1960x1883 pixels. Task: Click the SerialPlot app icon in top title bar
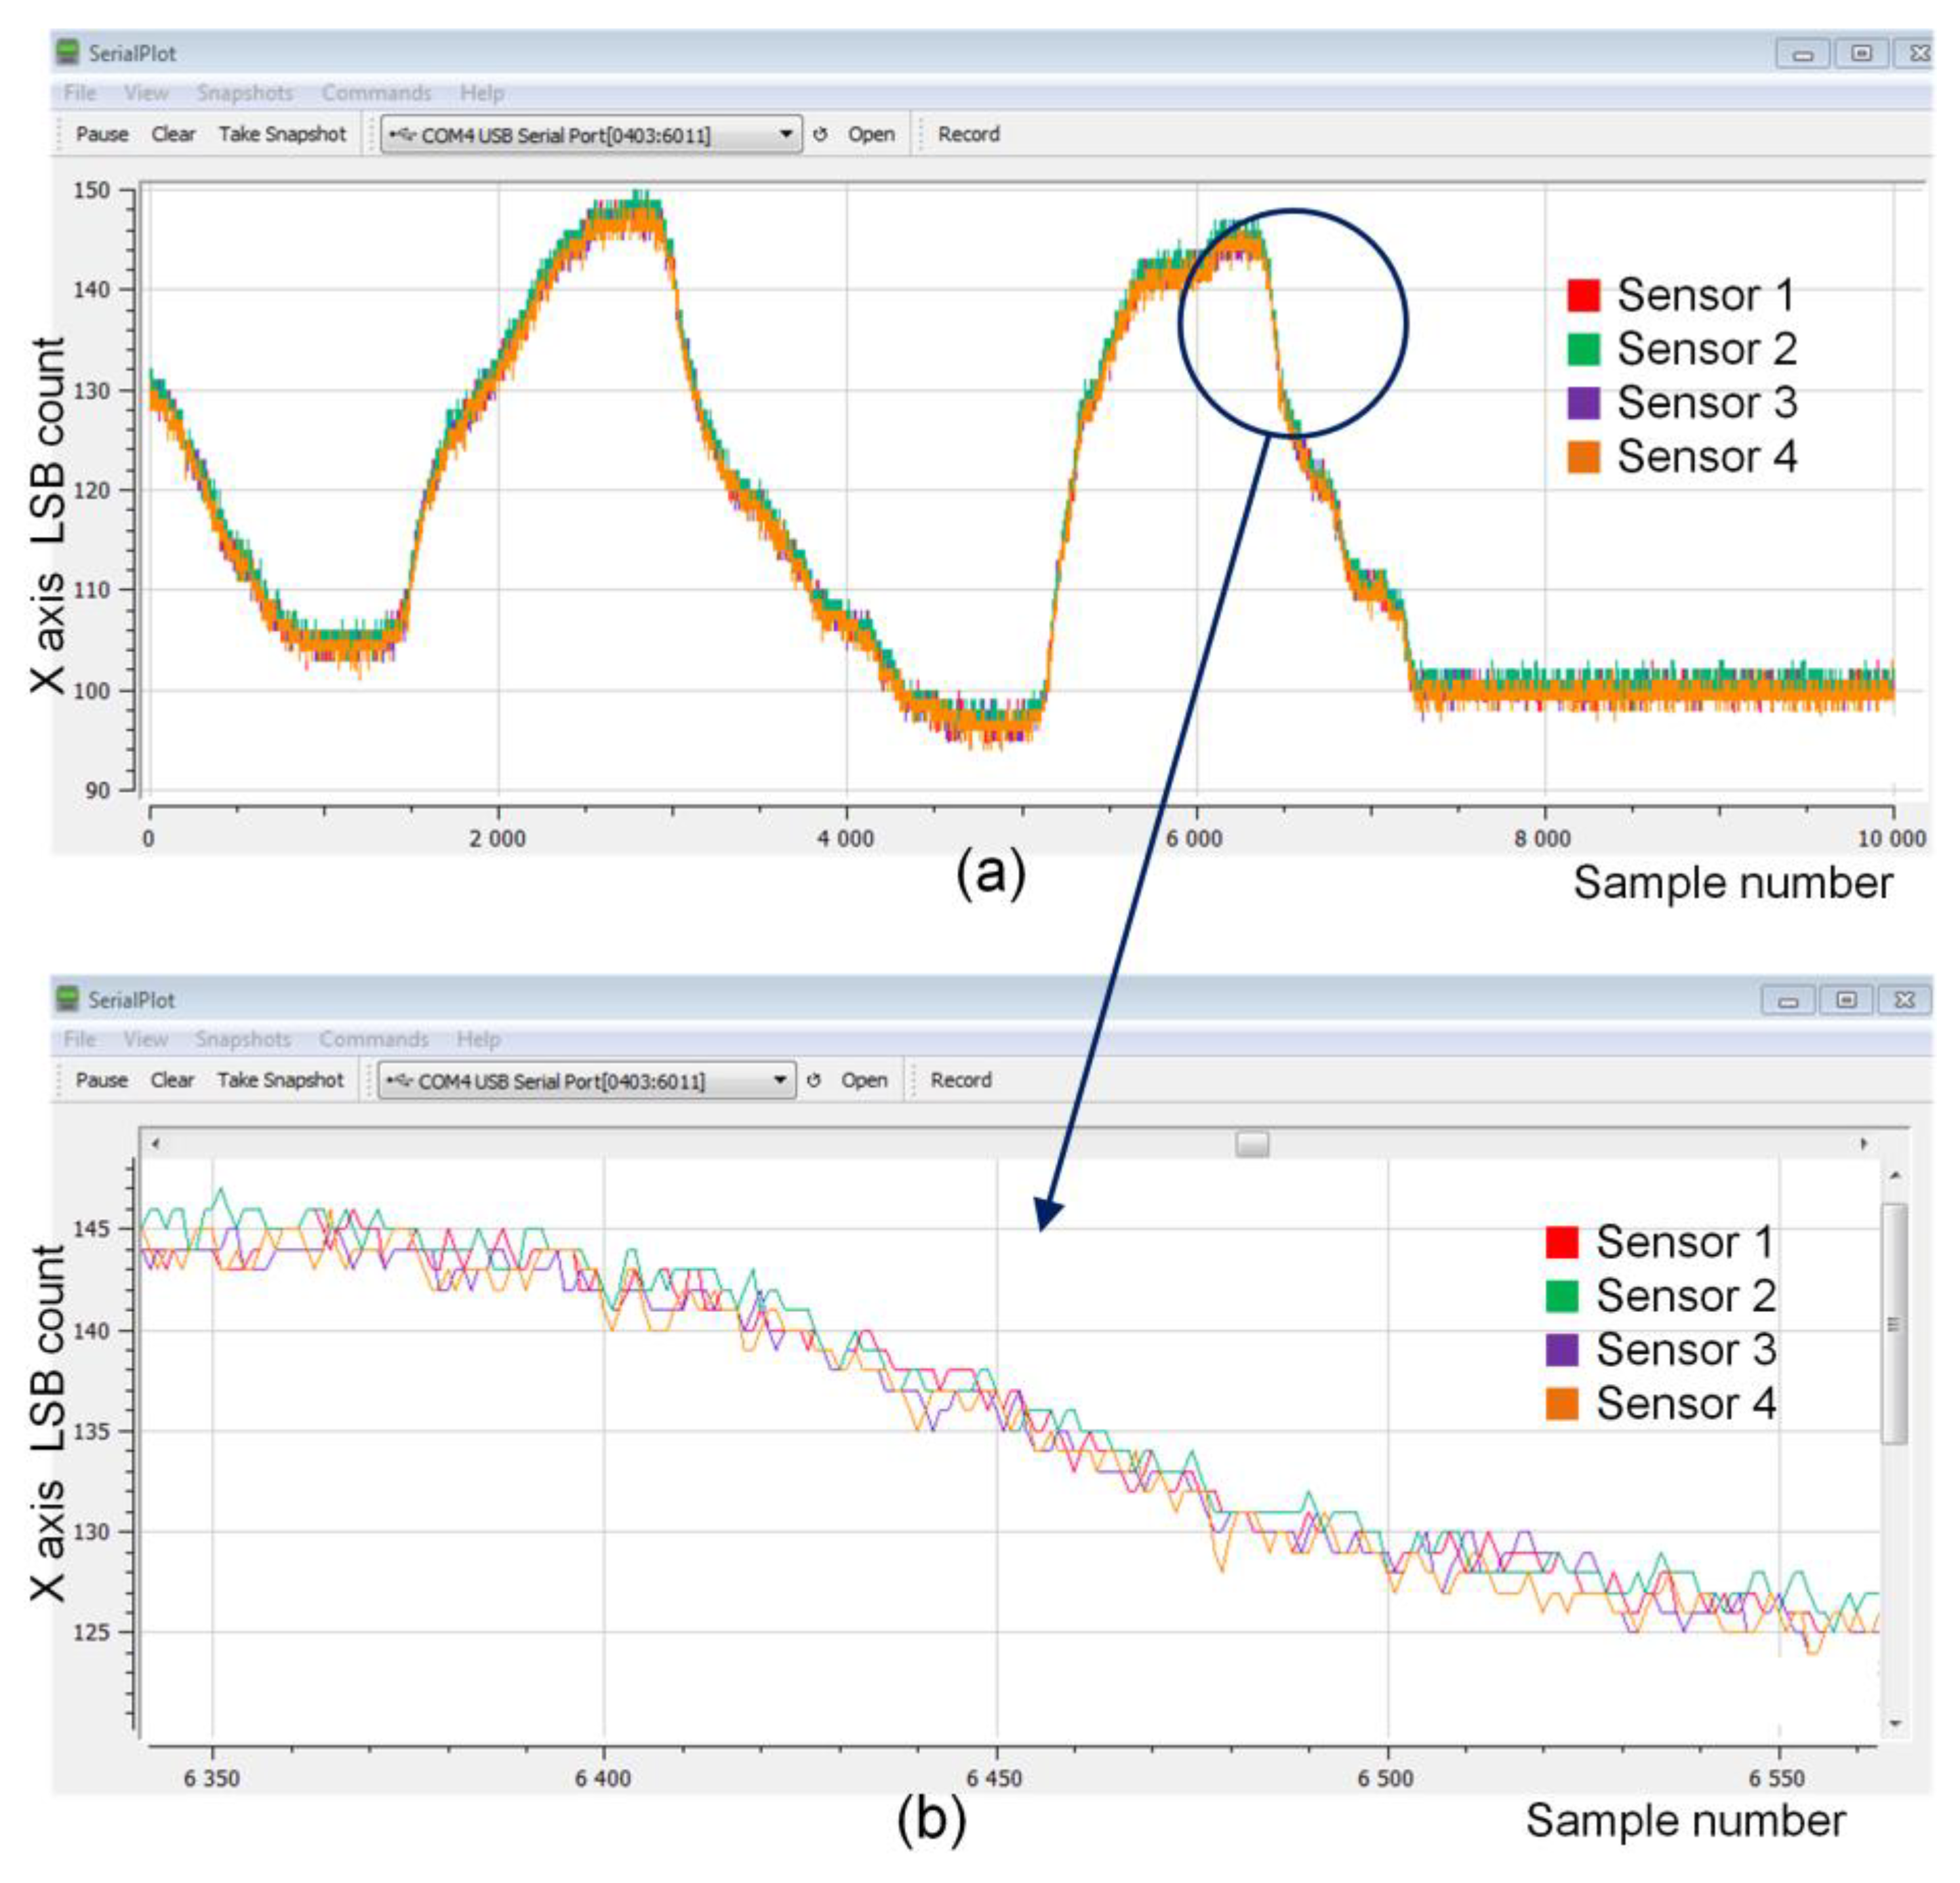[x=68, y=52]
